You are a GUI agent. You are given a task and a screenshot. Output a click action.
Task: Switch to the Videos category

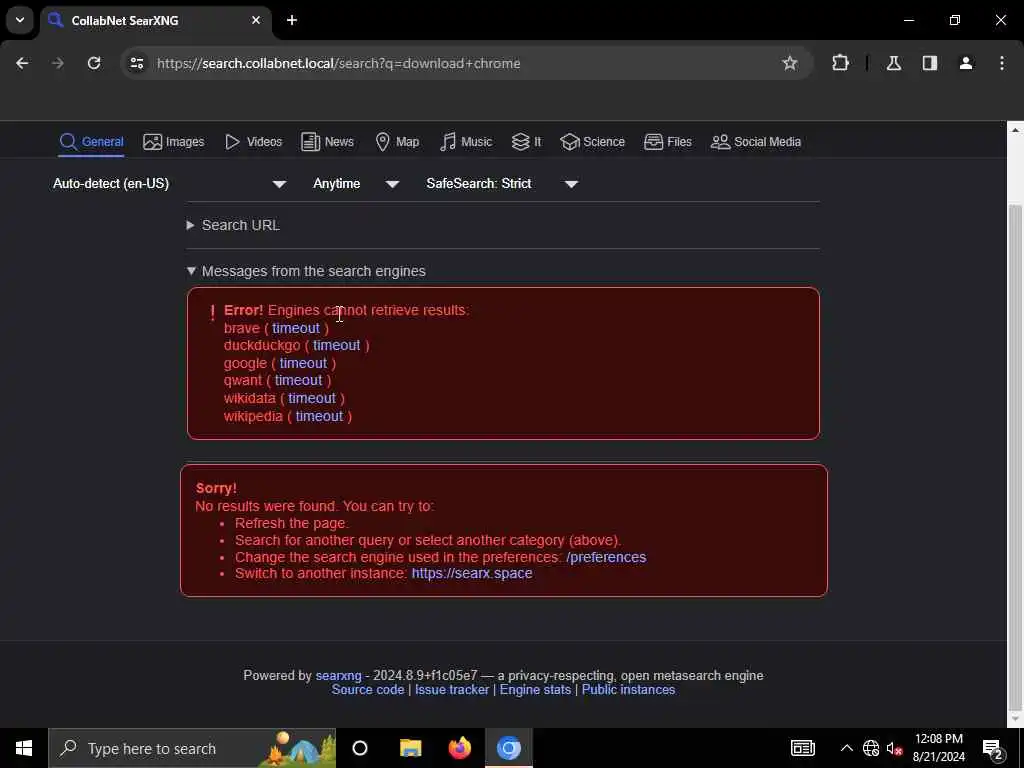click(253, 142)
